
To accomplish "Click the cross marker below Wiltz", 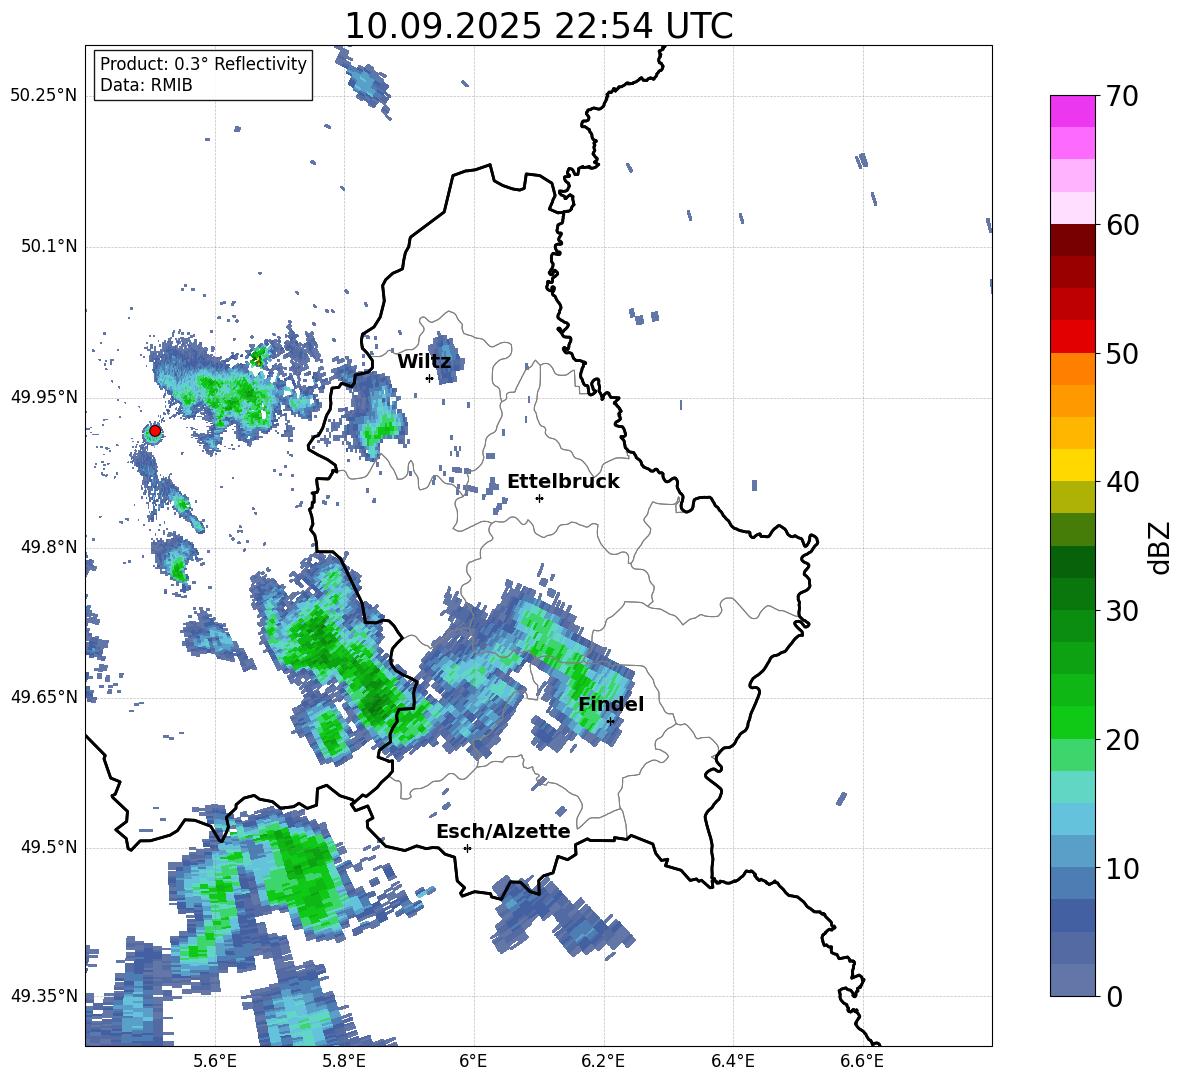I will coord(430,378).
